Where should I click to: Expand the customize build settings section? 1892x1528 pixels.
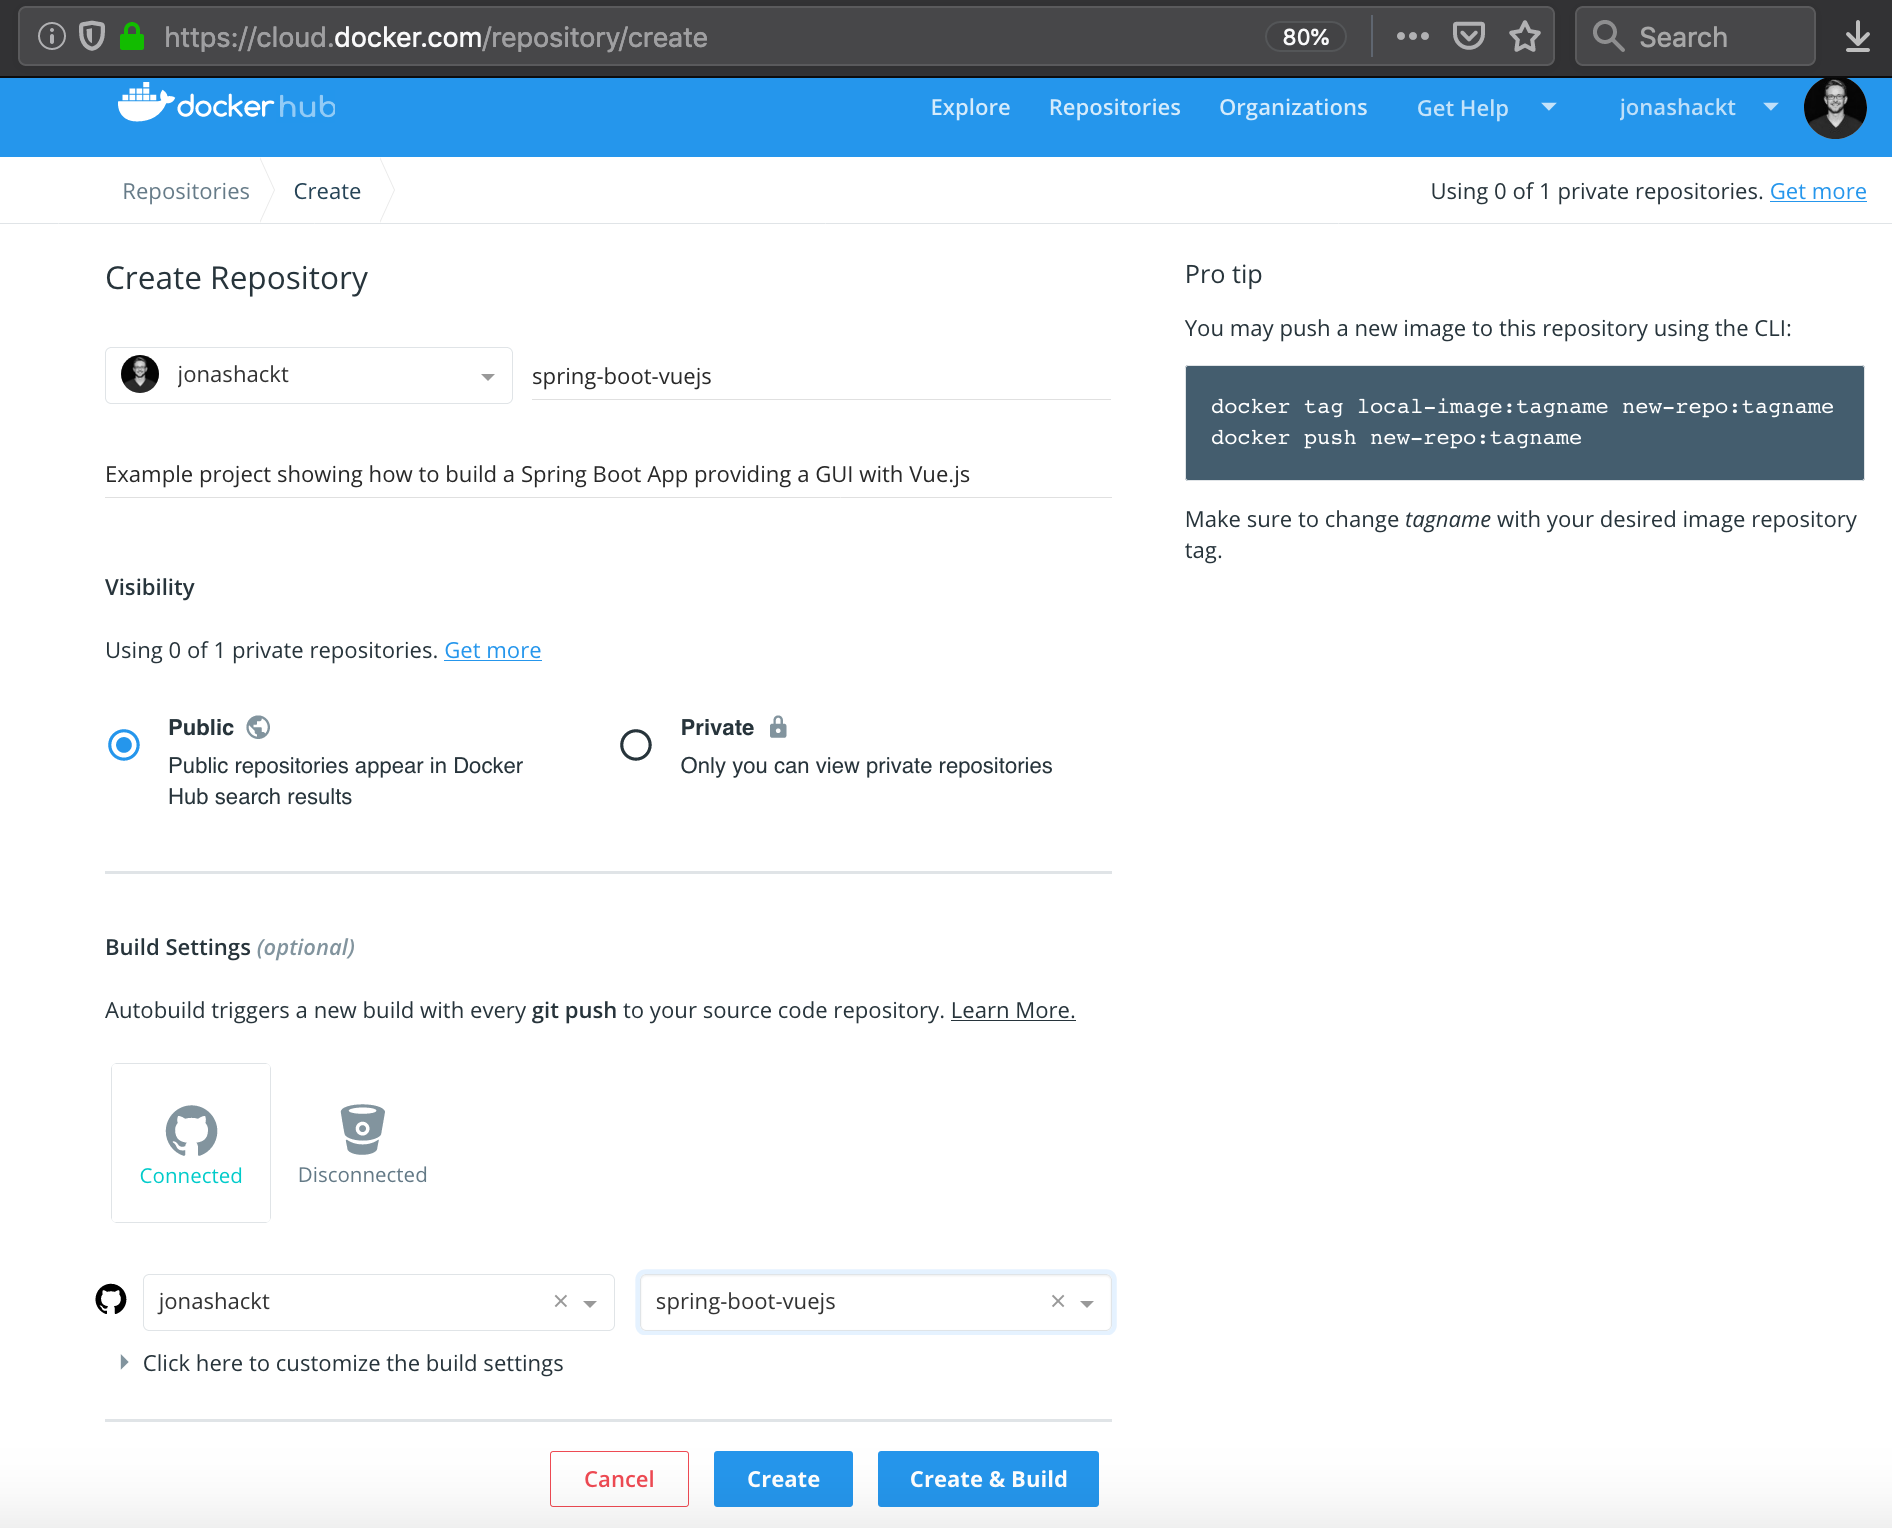pyautogui.click(x=352, y=1362)
